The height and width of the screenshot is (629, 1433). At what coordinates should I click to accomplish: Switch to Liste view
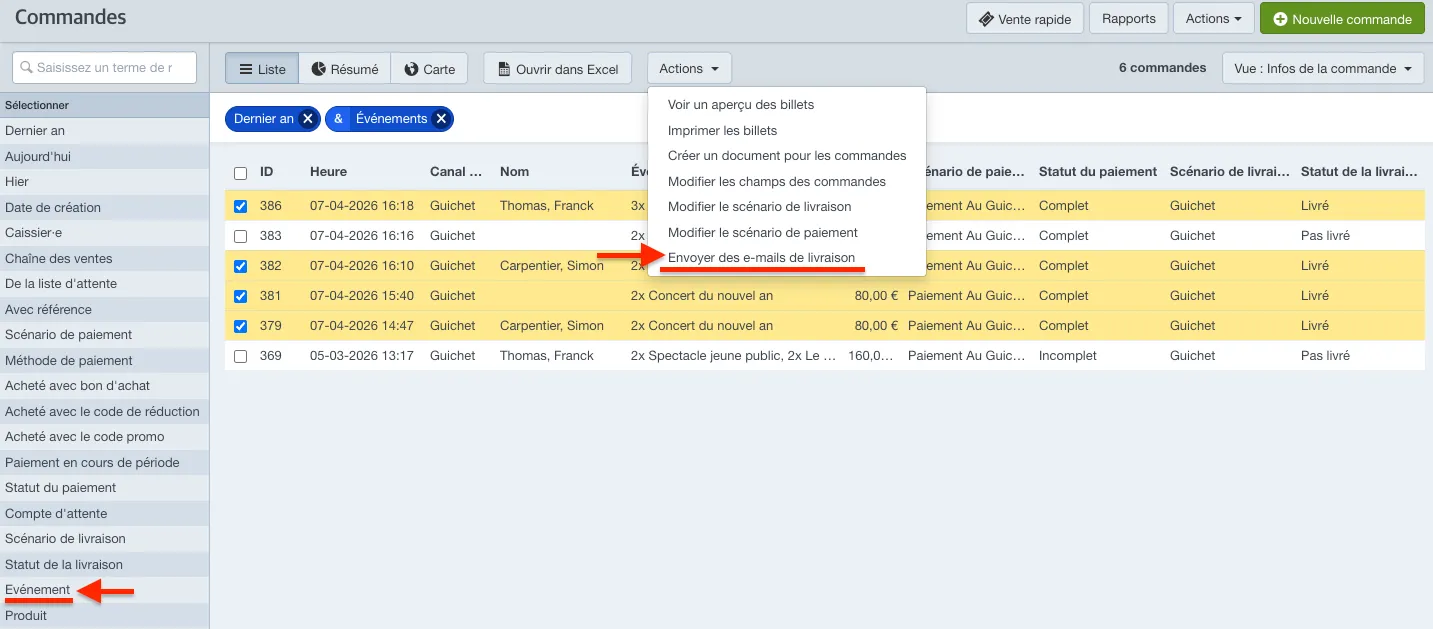click(262, 69)
